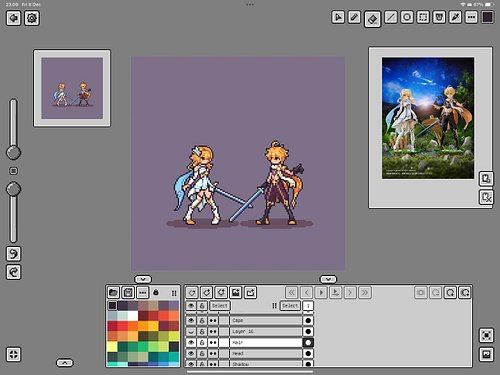
Task: Hide the Cape layer
Action: point(191,320)
